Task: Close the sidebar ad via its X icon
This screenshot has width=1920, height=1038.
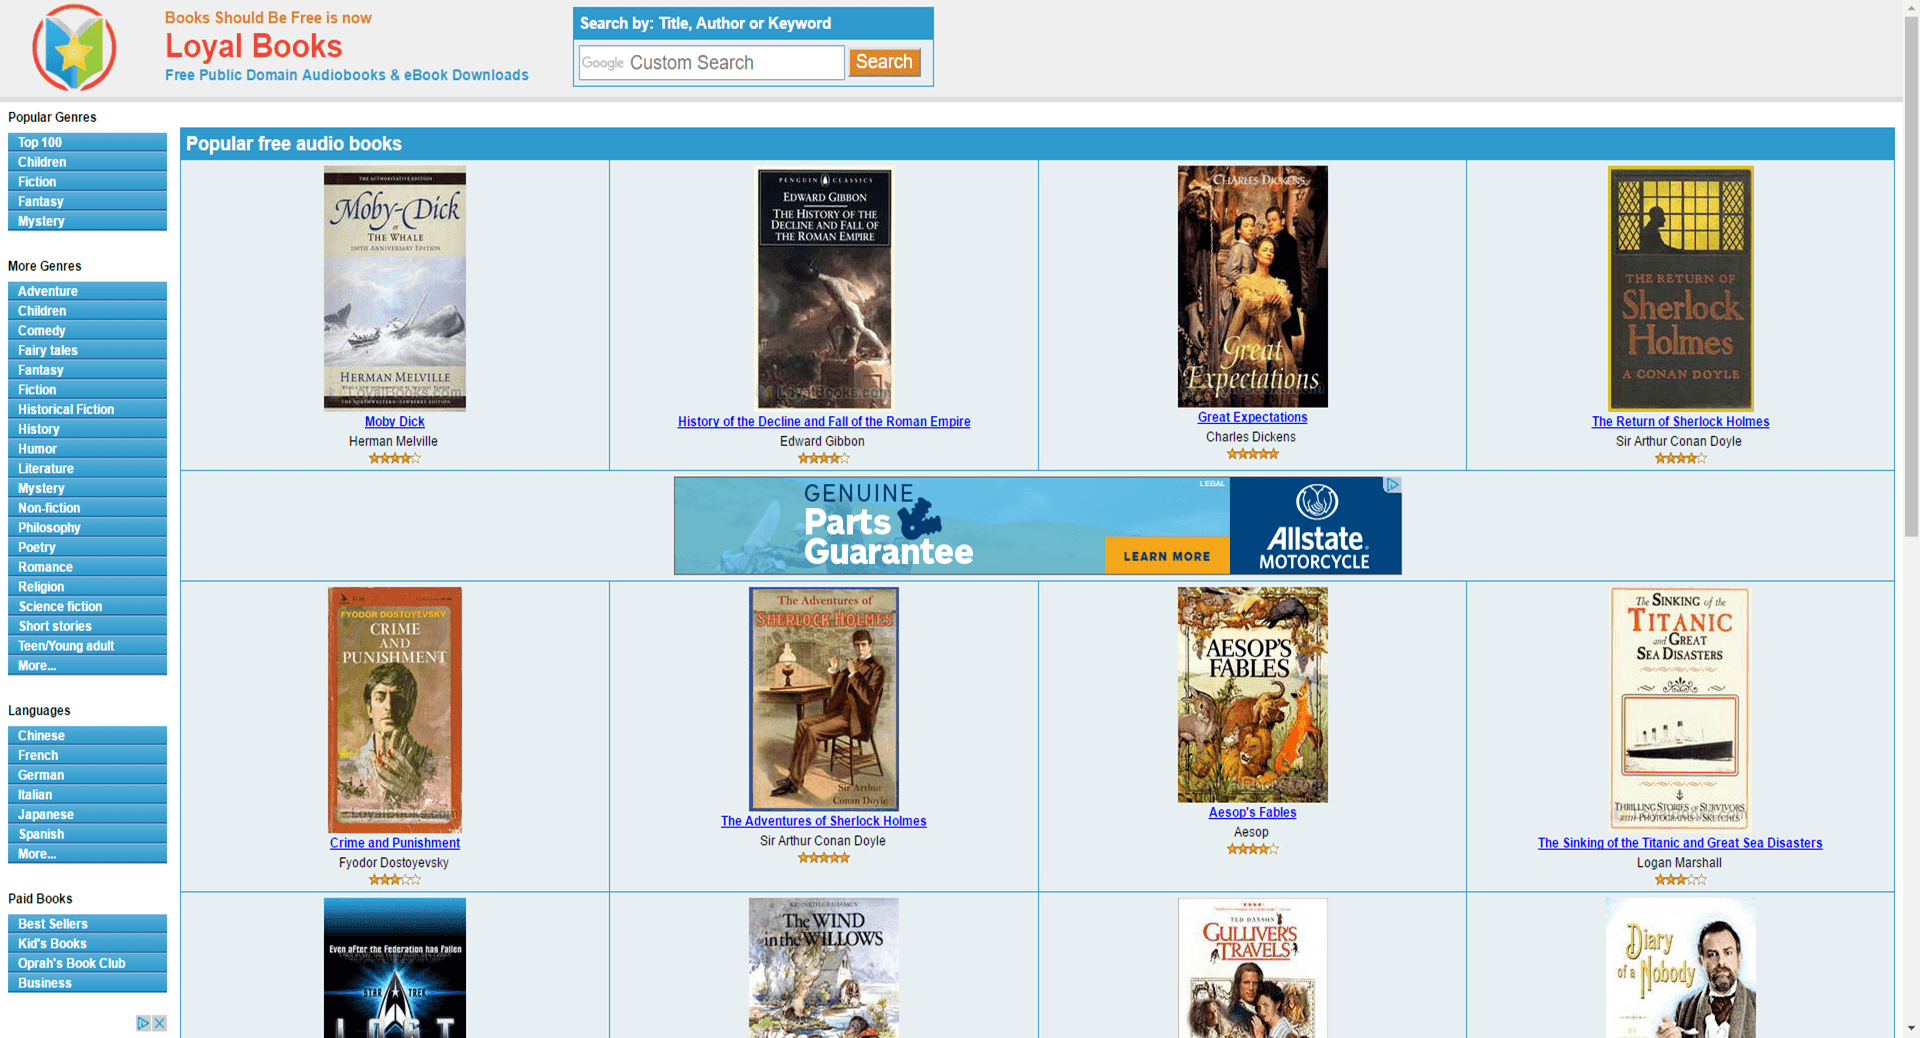Action: coord(159,1023)
